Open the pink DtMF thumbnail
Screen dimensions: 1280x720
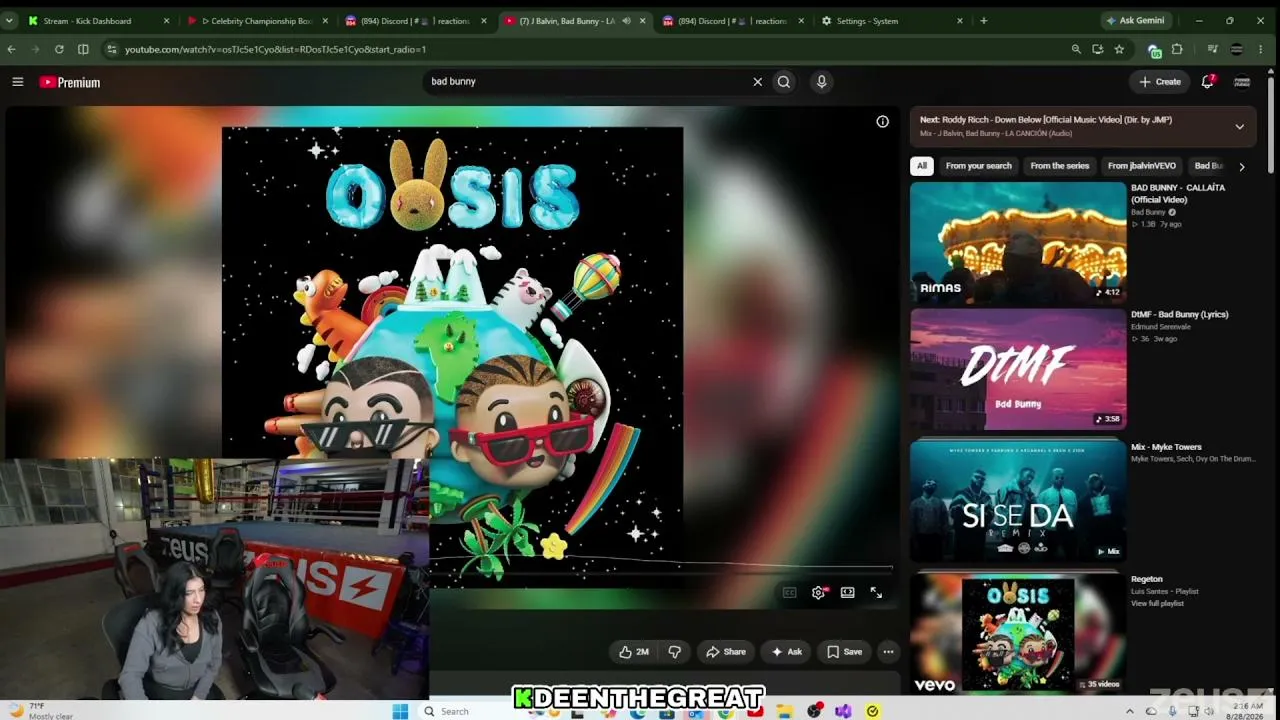(1018, 369)
